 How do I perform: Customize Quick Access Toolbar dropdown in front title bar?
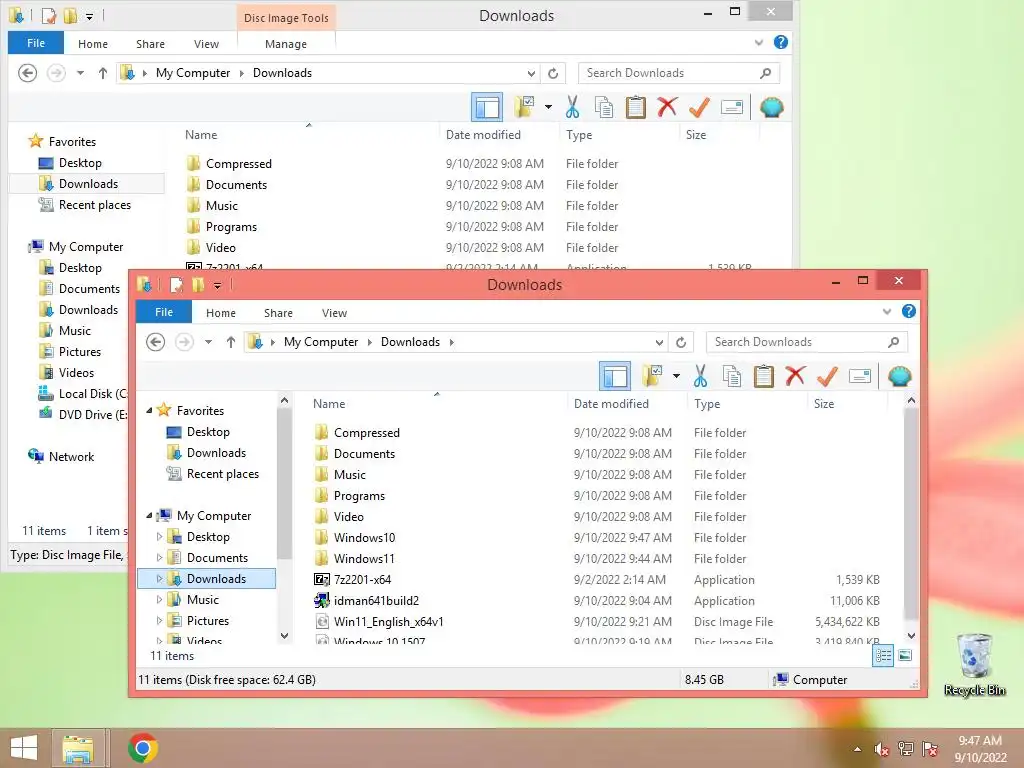click(217, 285)
